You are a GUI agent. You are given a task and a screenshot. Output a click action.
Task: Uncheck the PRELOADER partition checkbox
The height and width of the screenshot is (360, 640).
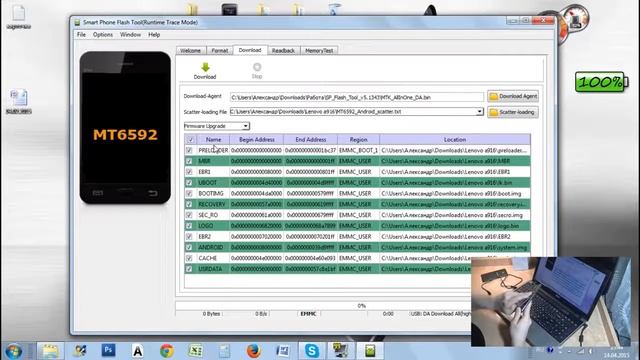pyautogui.click(x=189, y=150)
